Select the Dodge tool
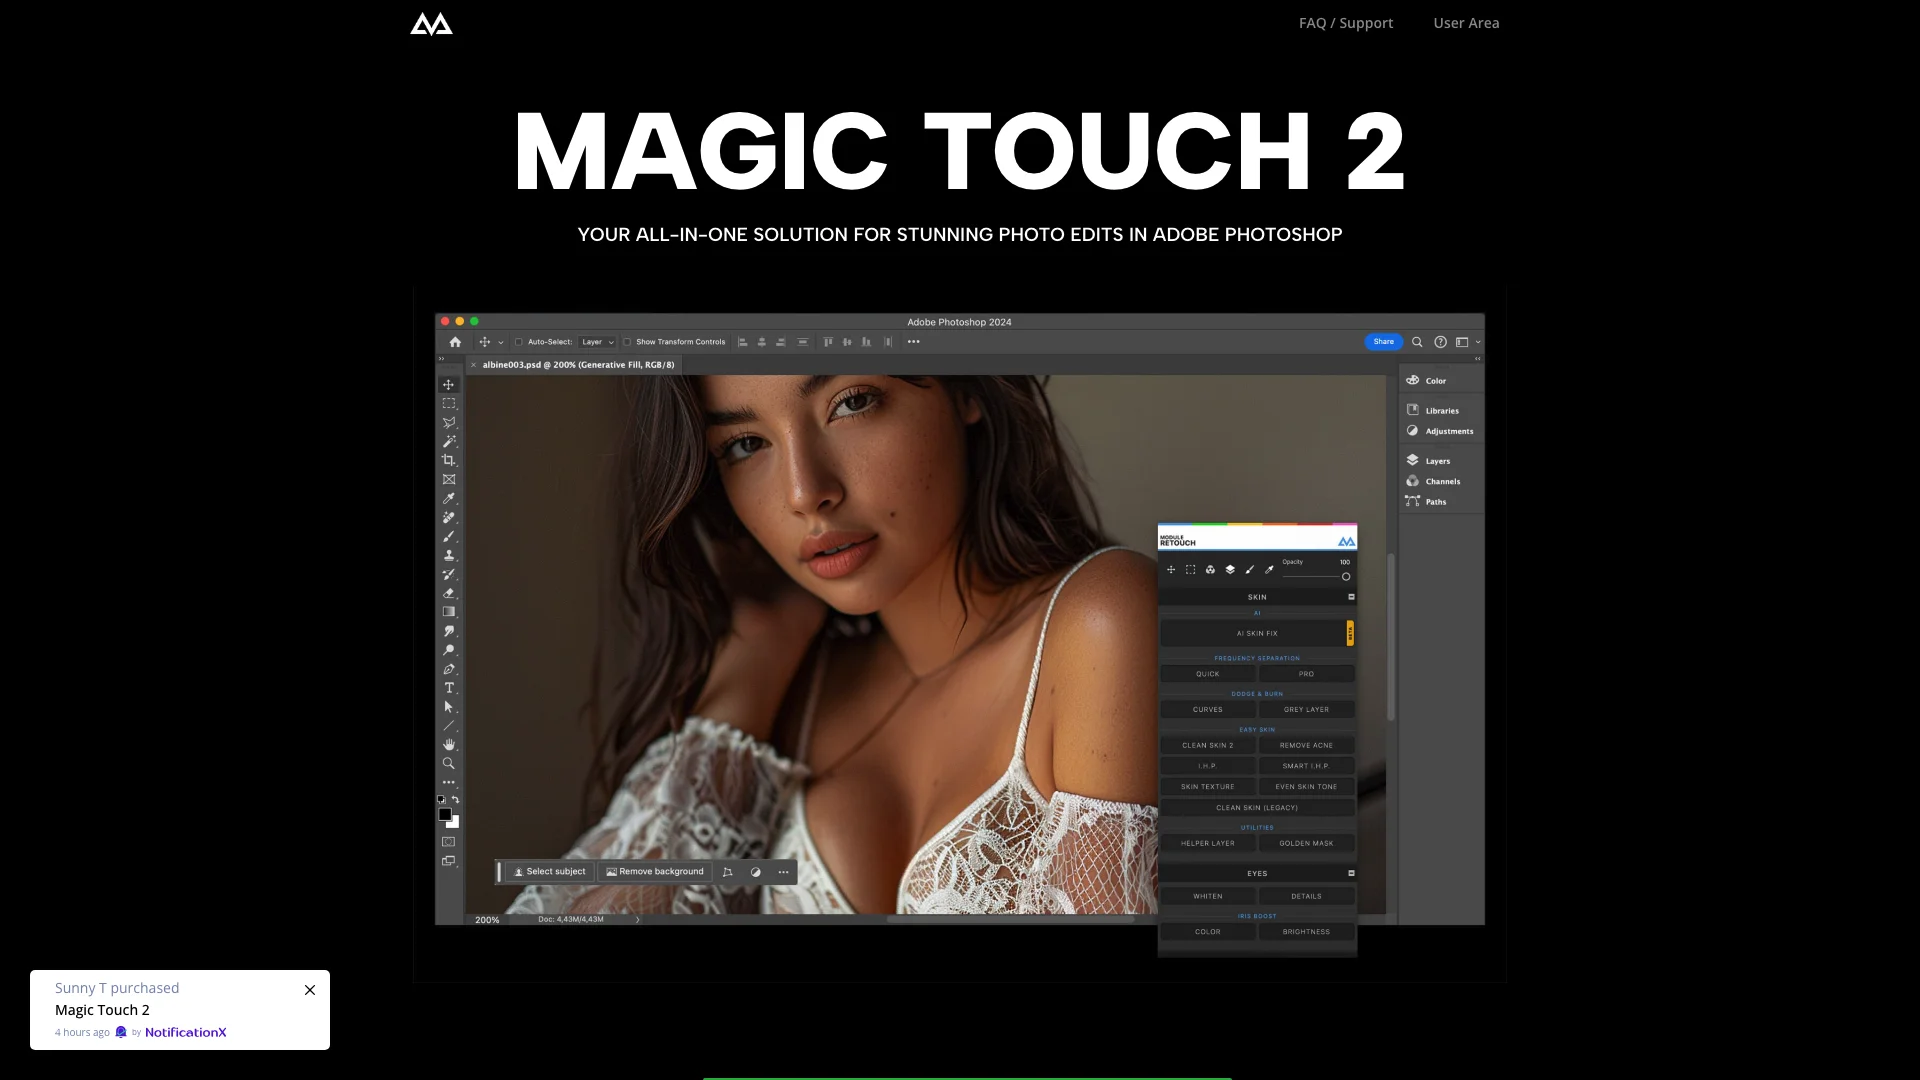This screenshot has height=1080, width=1920. click(x=449, y=650)
